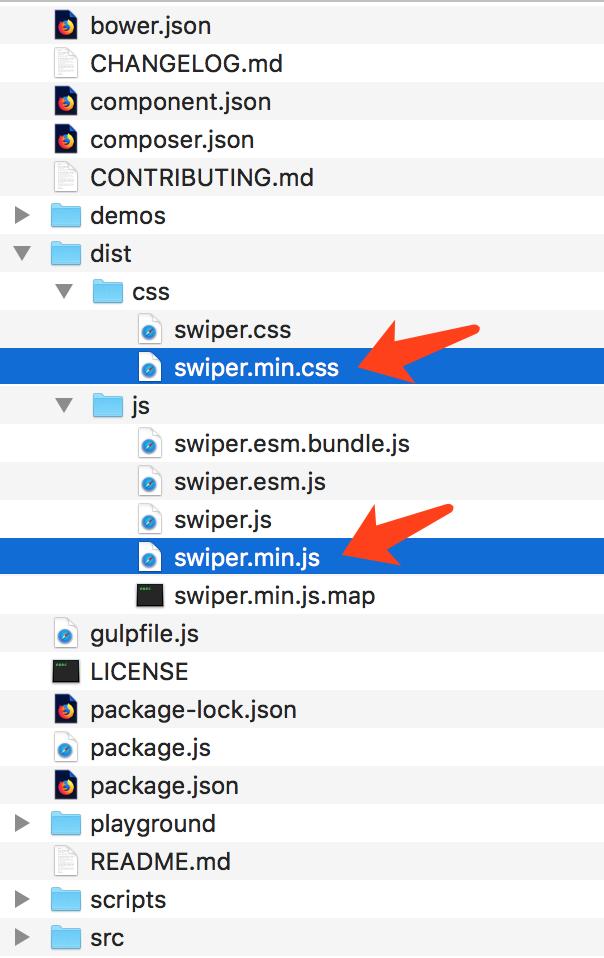Viewport: 604px width, 958px height.
Task: Click the gulpfile.js file icon
Action: tap(66, 634)
